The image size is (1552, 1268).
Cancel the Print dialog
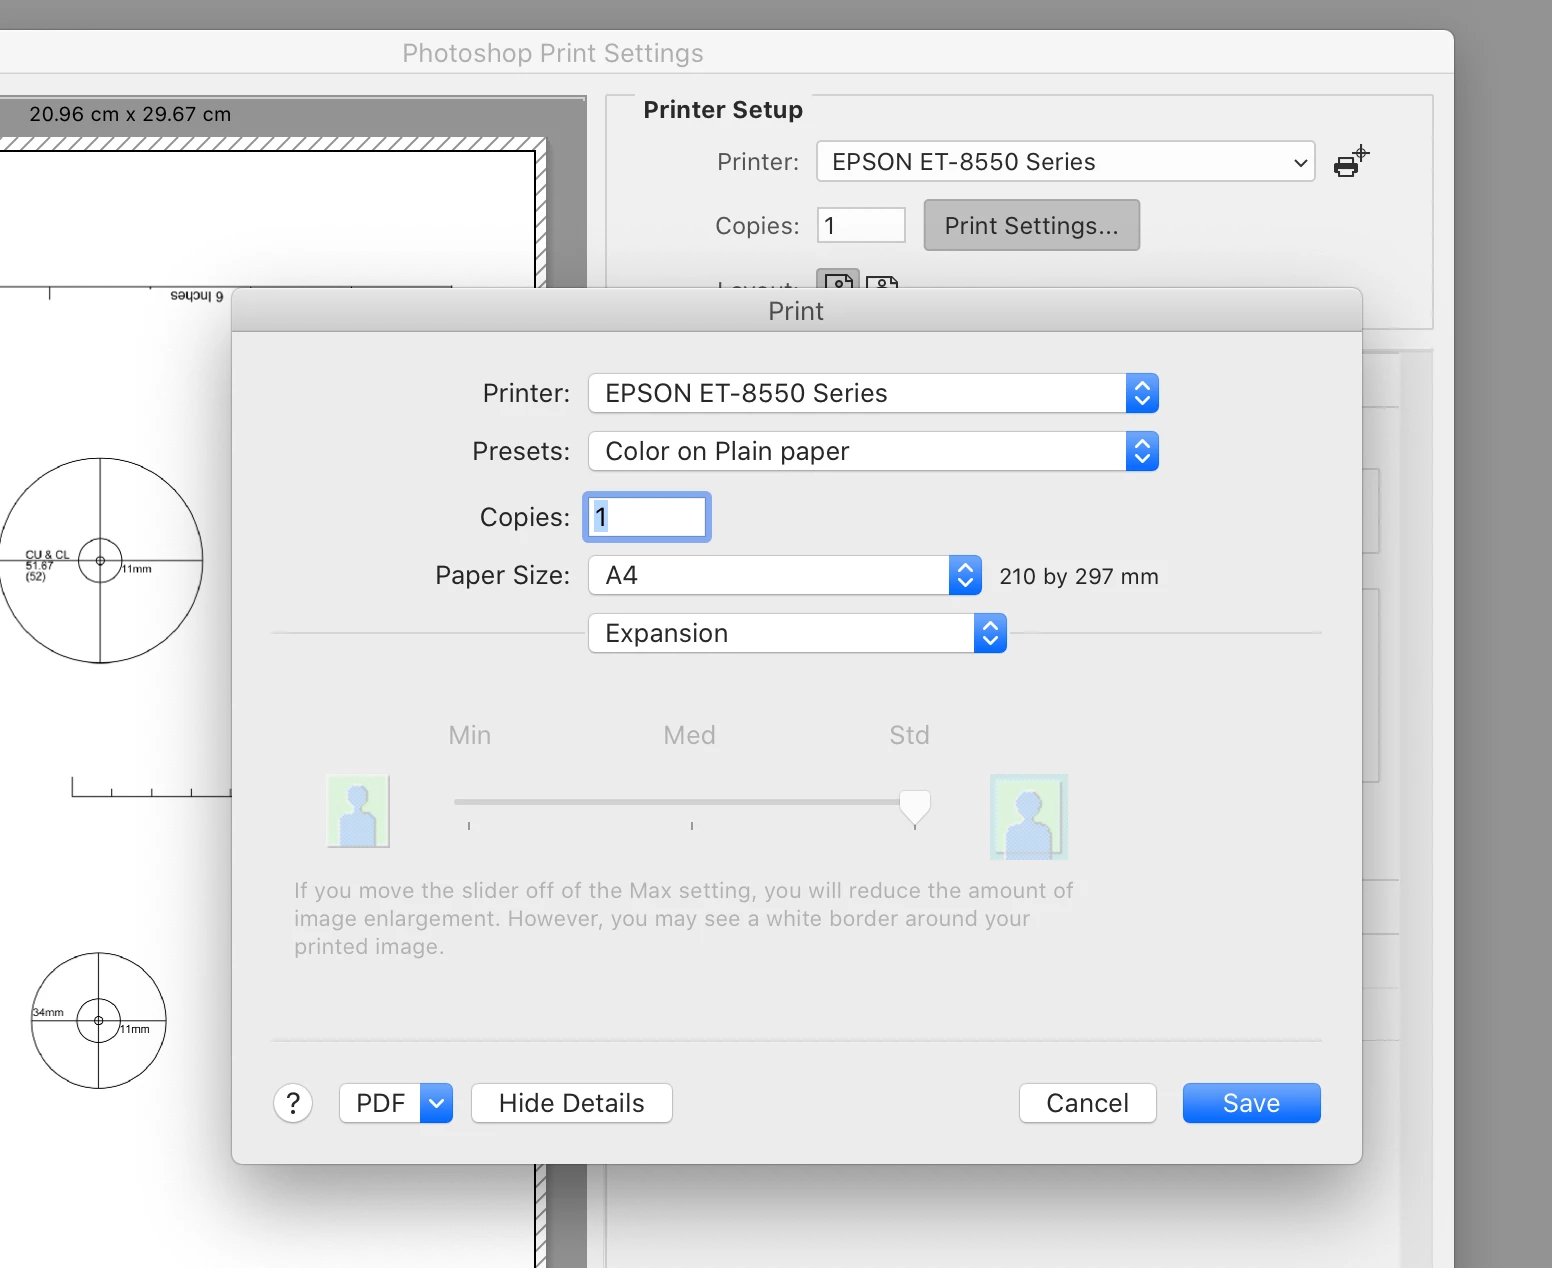[1088, 1103]
